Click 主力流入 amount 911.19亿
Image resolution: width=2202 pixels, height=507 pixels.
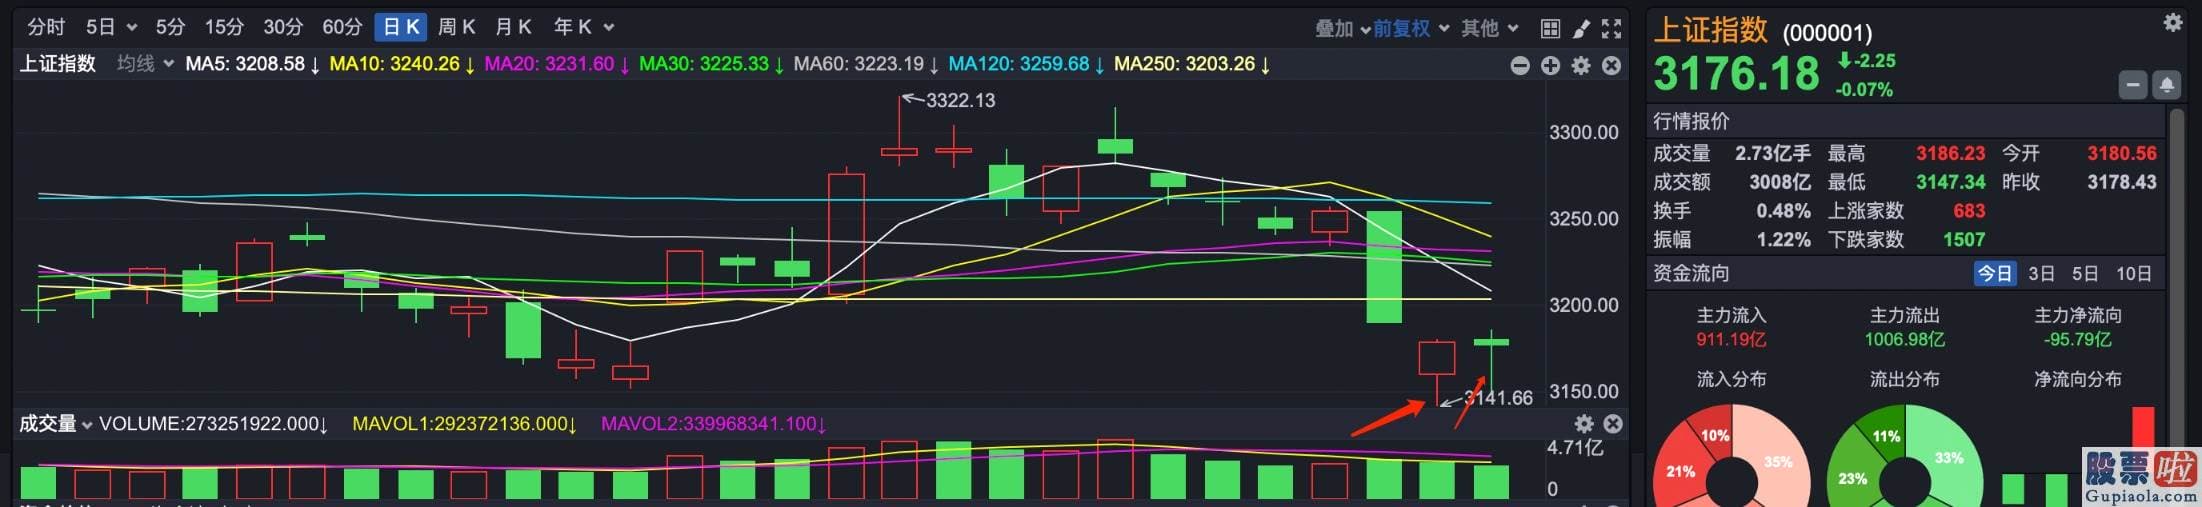tap(1731, 340)
